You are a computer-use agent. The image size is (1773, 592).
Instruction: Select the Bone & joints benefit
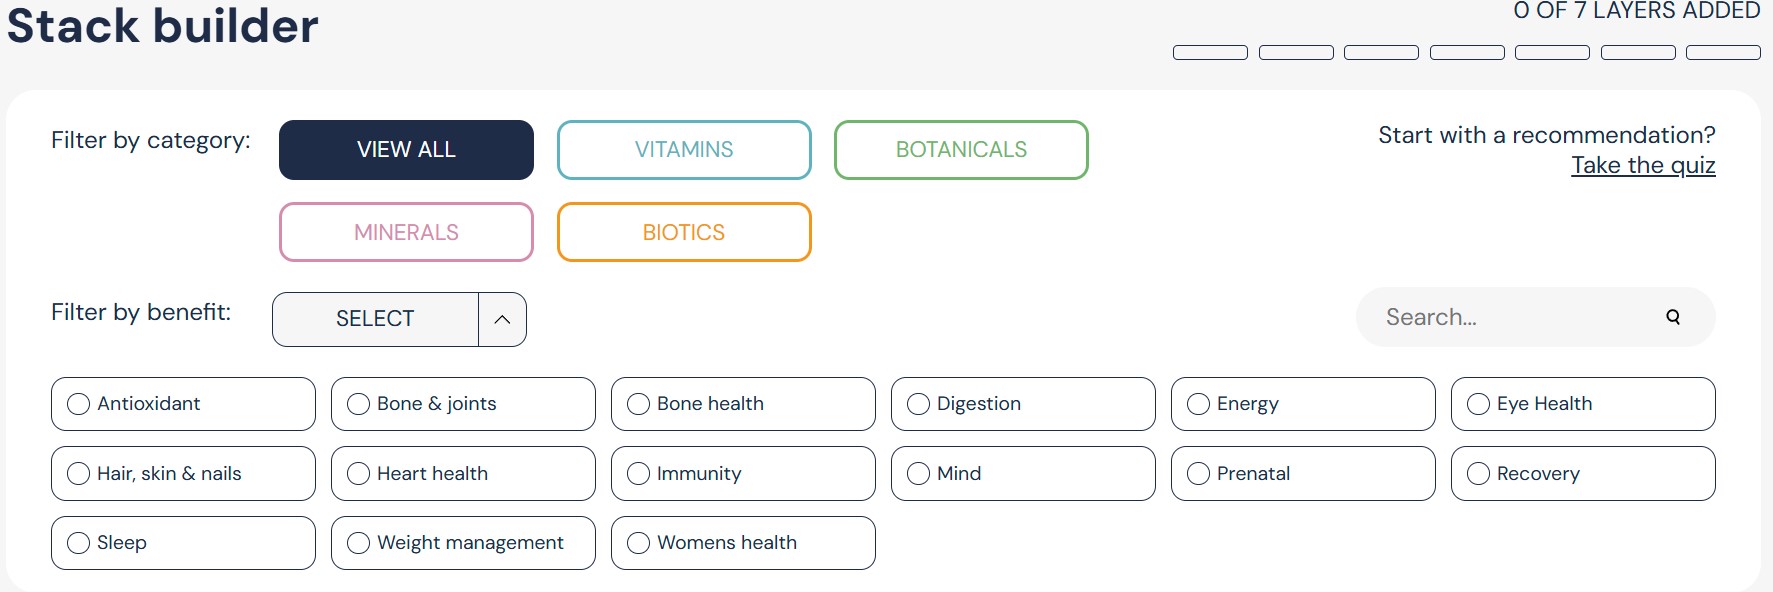(x=463, y=404)
